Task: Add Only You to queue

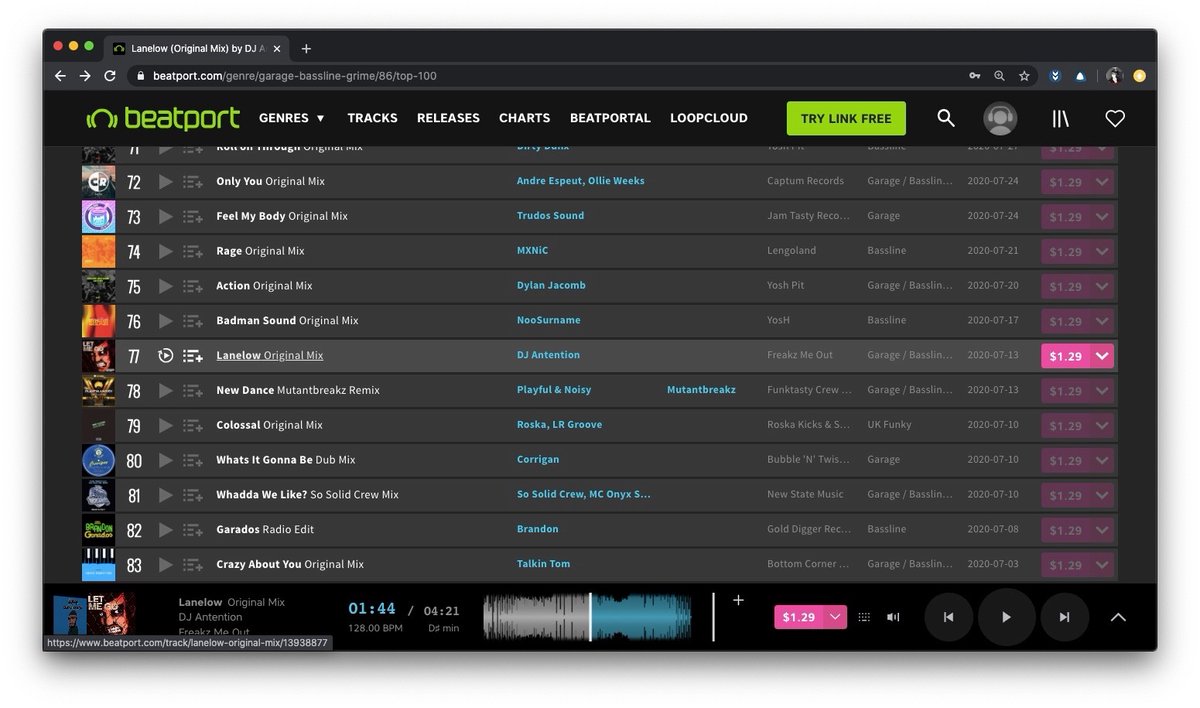Action: (x=193, y=182)
